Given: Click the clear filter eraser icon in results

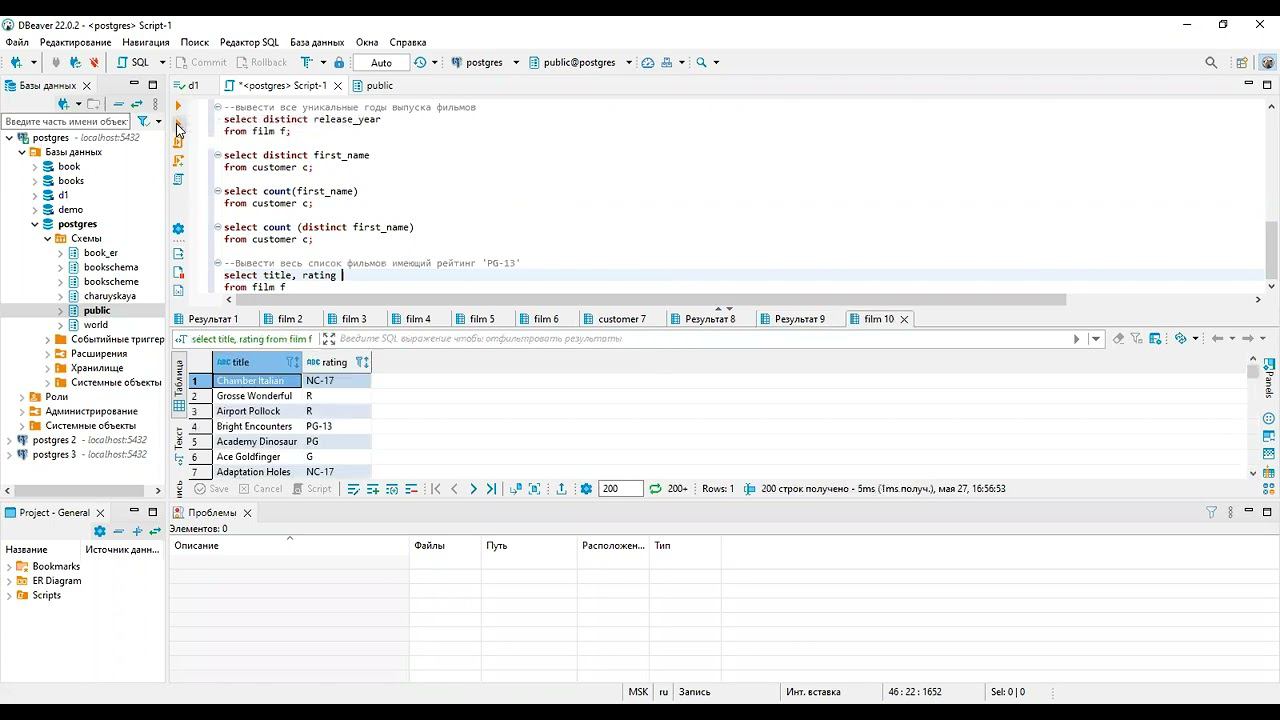Looking at the screenshot, I should [1118, 339].
